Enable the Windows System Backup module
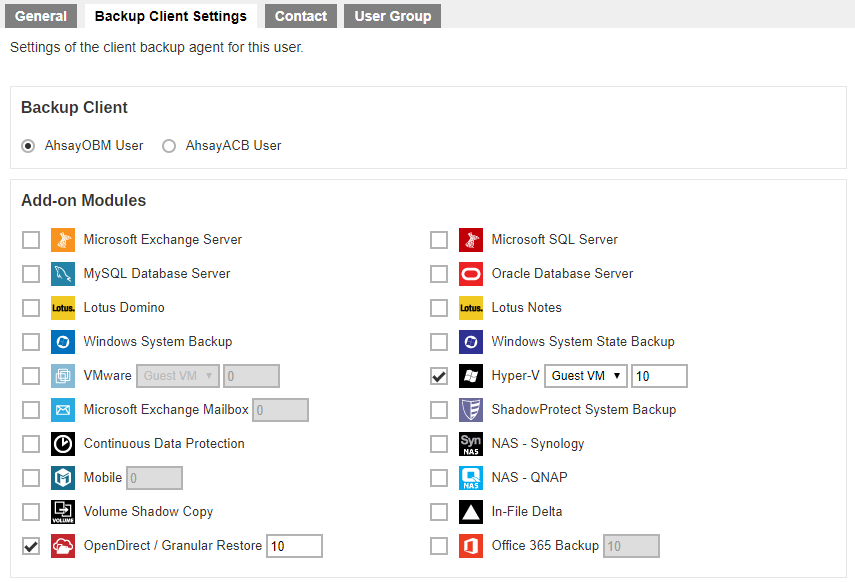The width and height of the screenshot is (855, 582). click(x=31, y=341)
